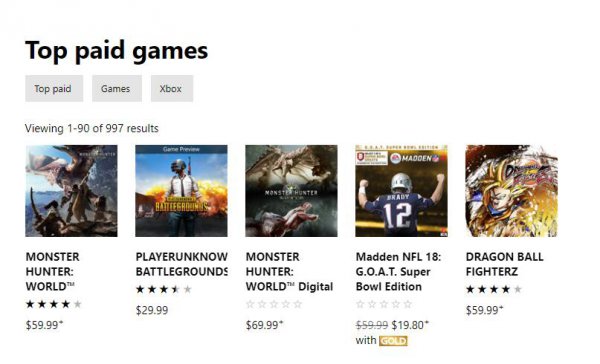600x364 pixels.
Task: Open PlayerUnknown's Battlegrounds cover image
Action: coord(181,191)
